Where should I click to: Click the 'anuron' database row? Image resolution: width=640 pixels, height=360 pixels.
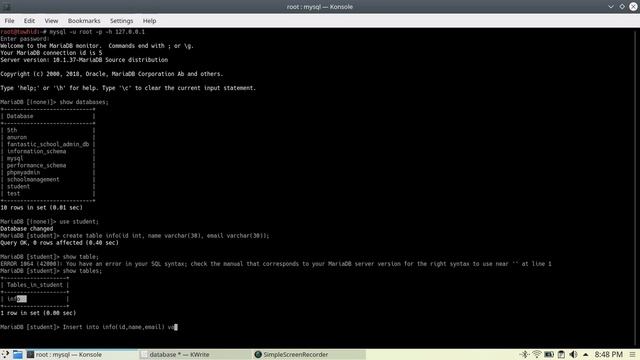pyautogui.click(x=17, y=137)
